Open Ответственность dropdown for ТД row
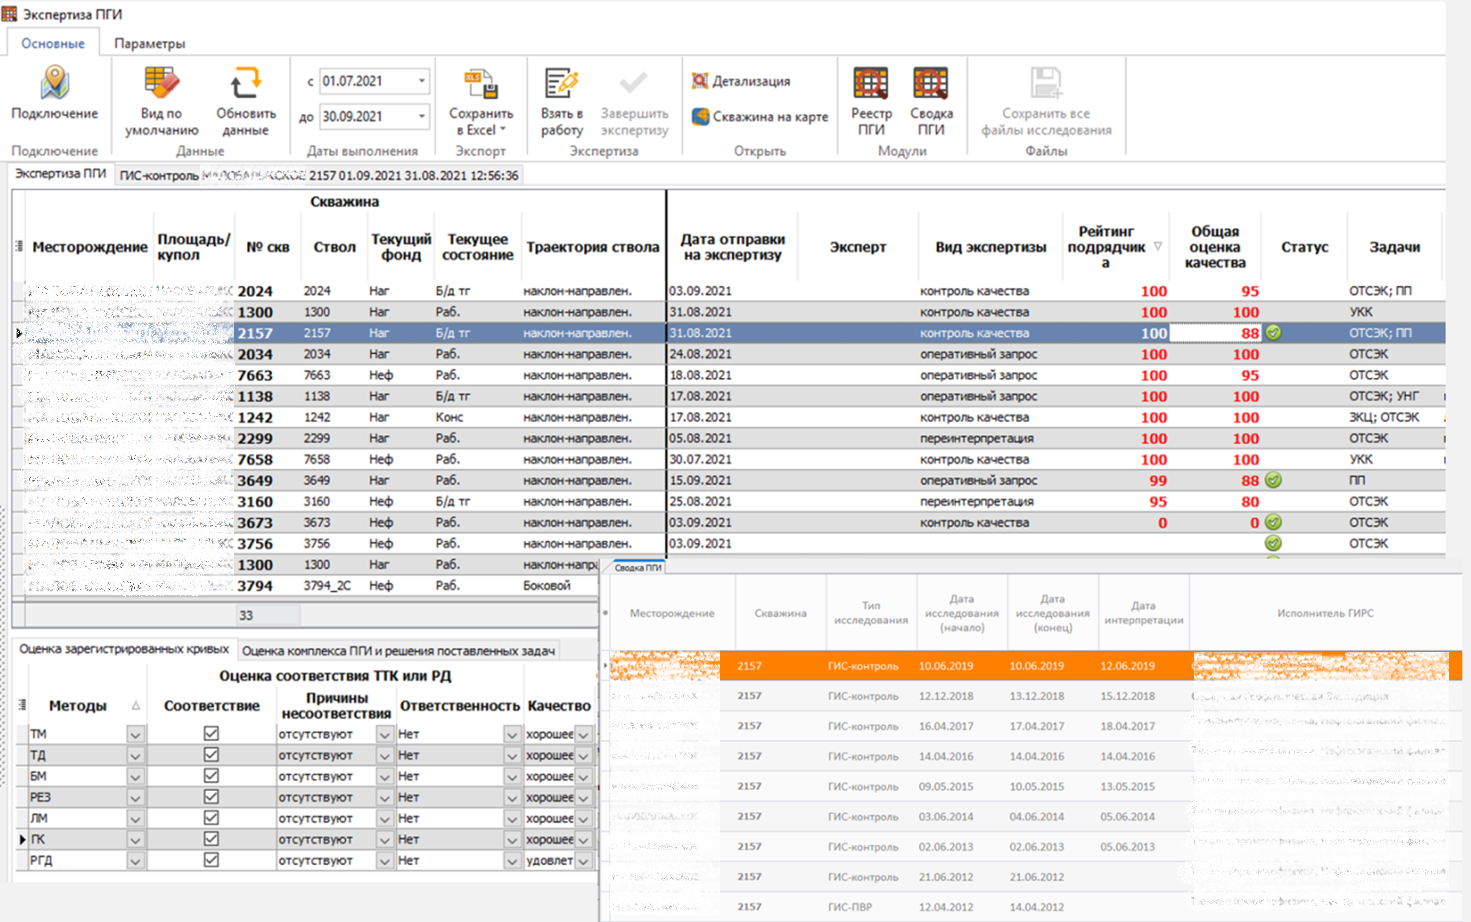 [x=512, y=756]
